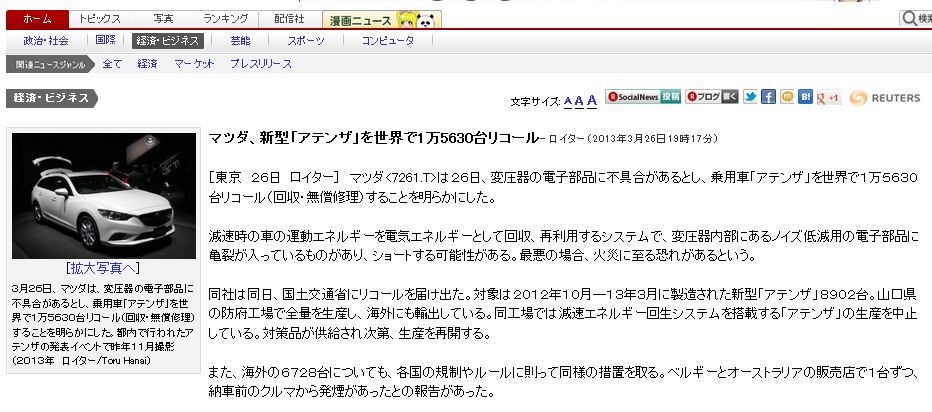932x412 pixels.
Task: Open 全て news genre link
Action: 112,64
